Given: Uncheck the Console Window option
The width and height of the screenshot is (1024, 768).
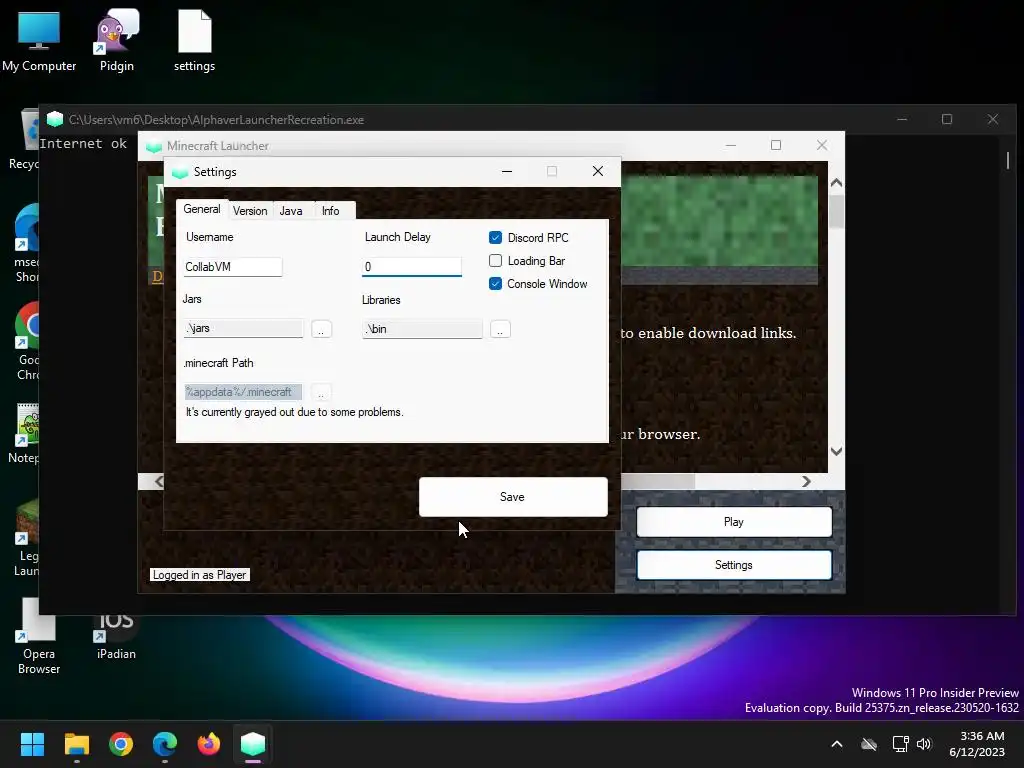Looking at the screenshot, I should click(496, 283).
